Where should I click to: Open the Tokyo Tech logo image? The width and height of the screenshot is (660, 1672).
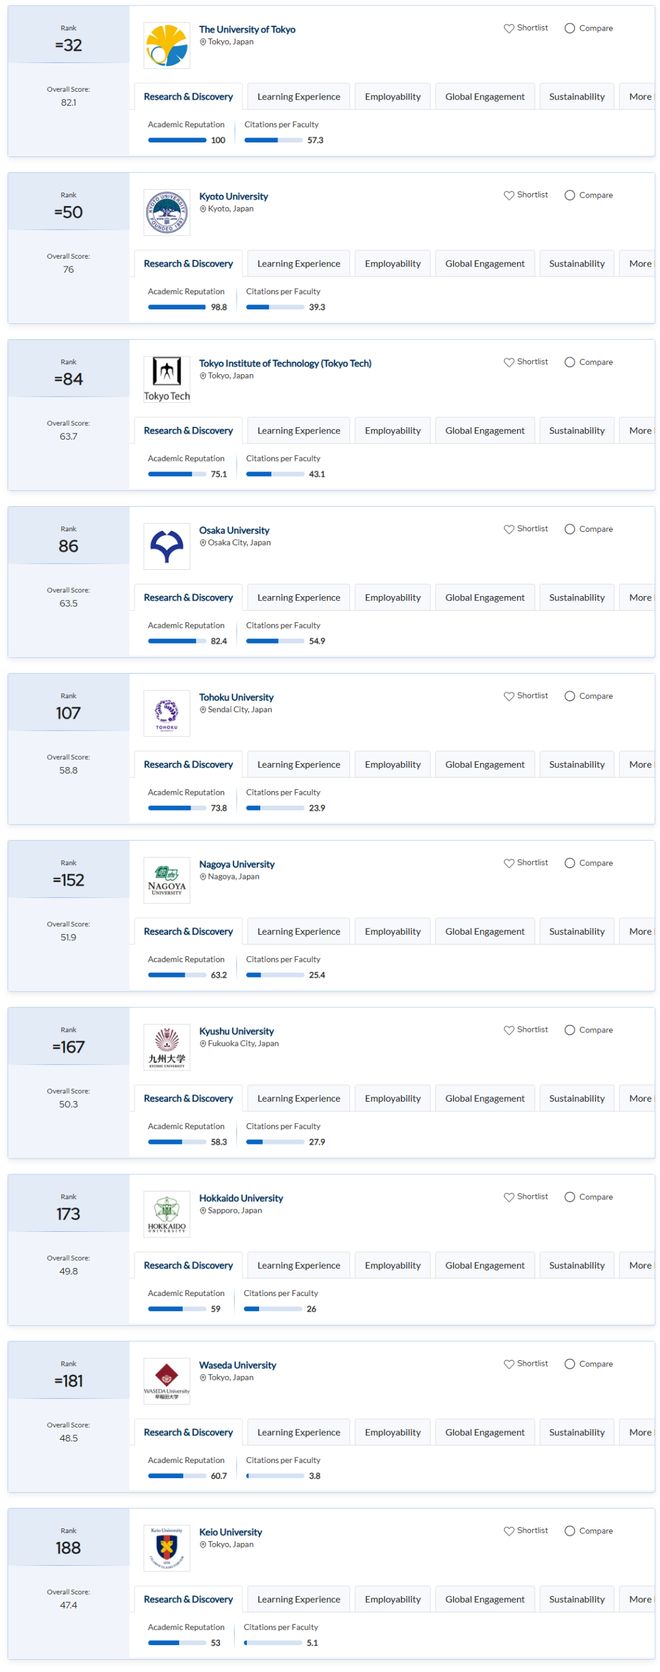click(x=166, y=380)
